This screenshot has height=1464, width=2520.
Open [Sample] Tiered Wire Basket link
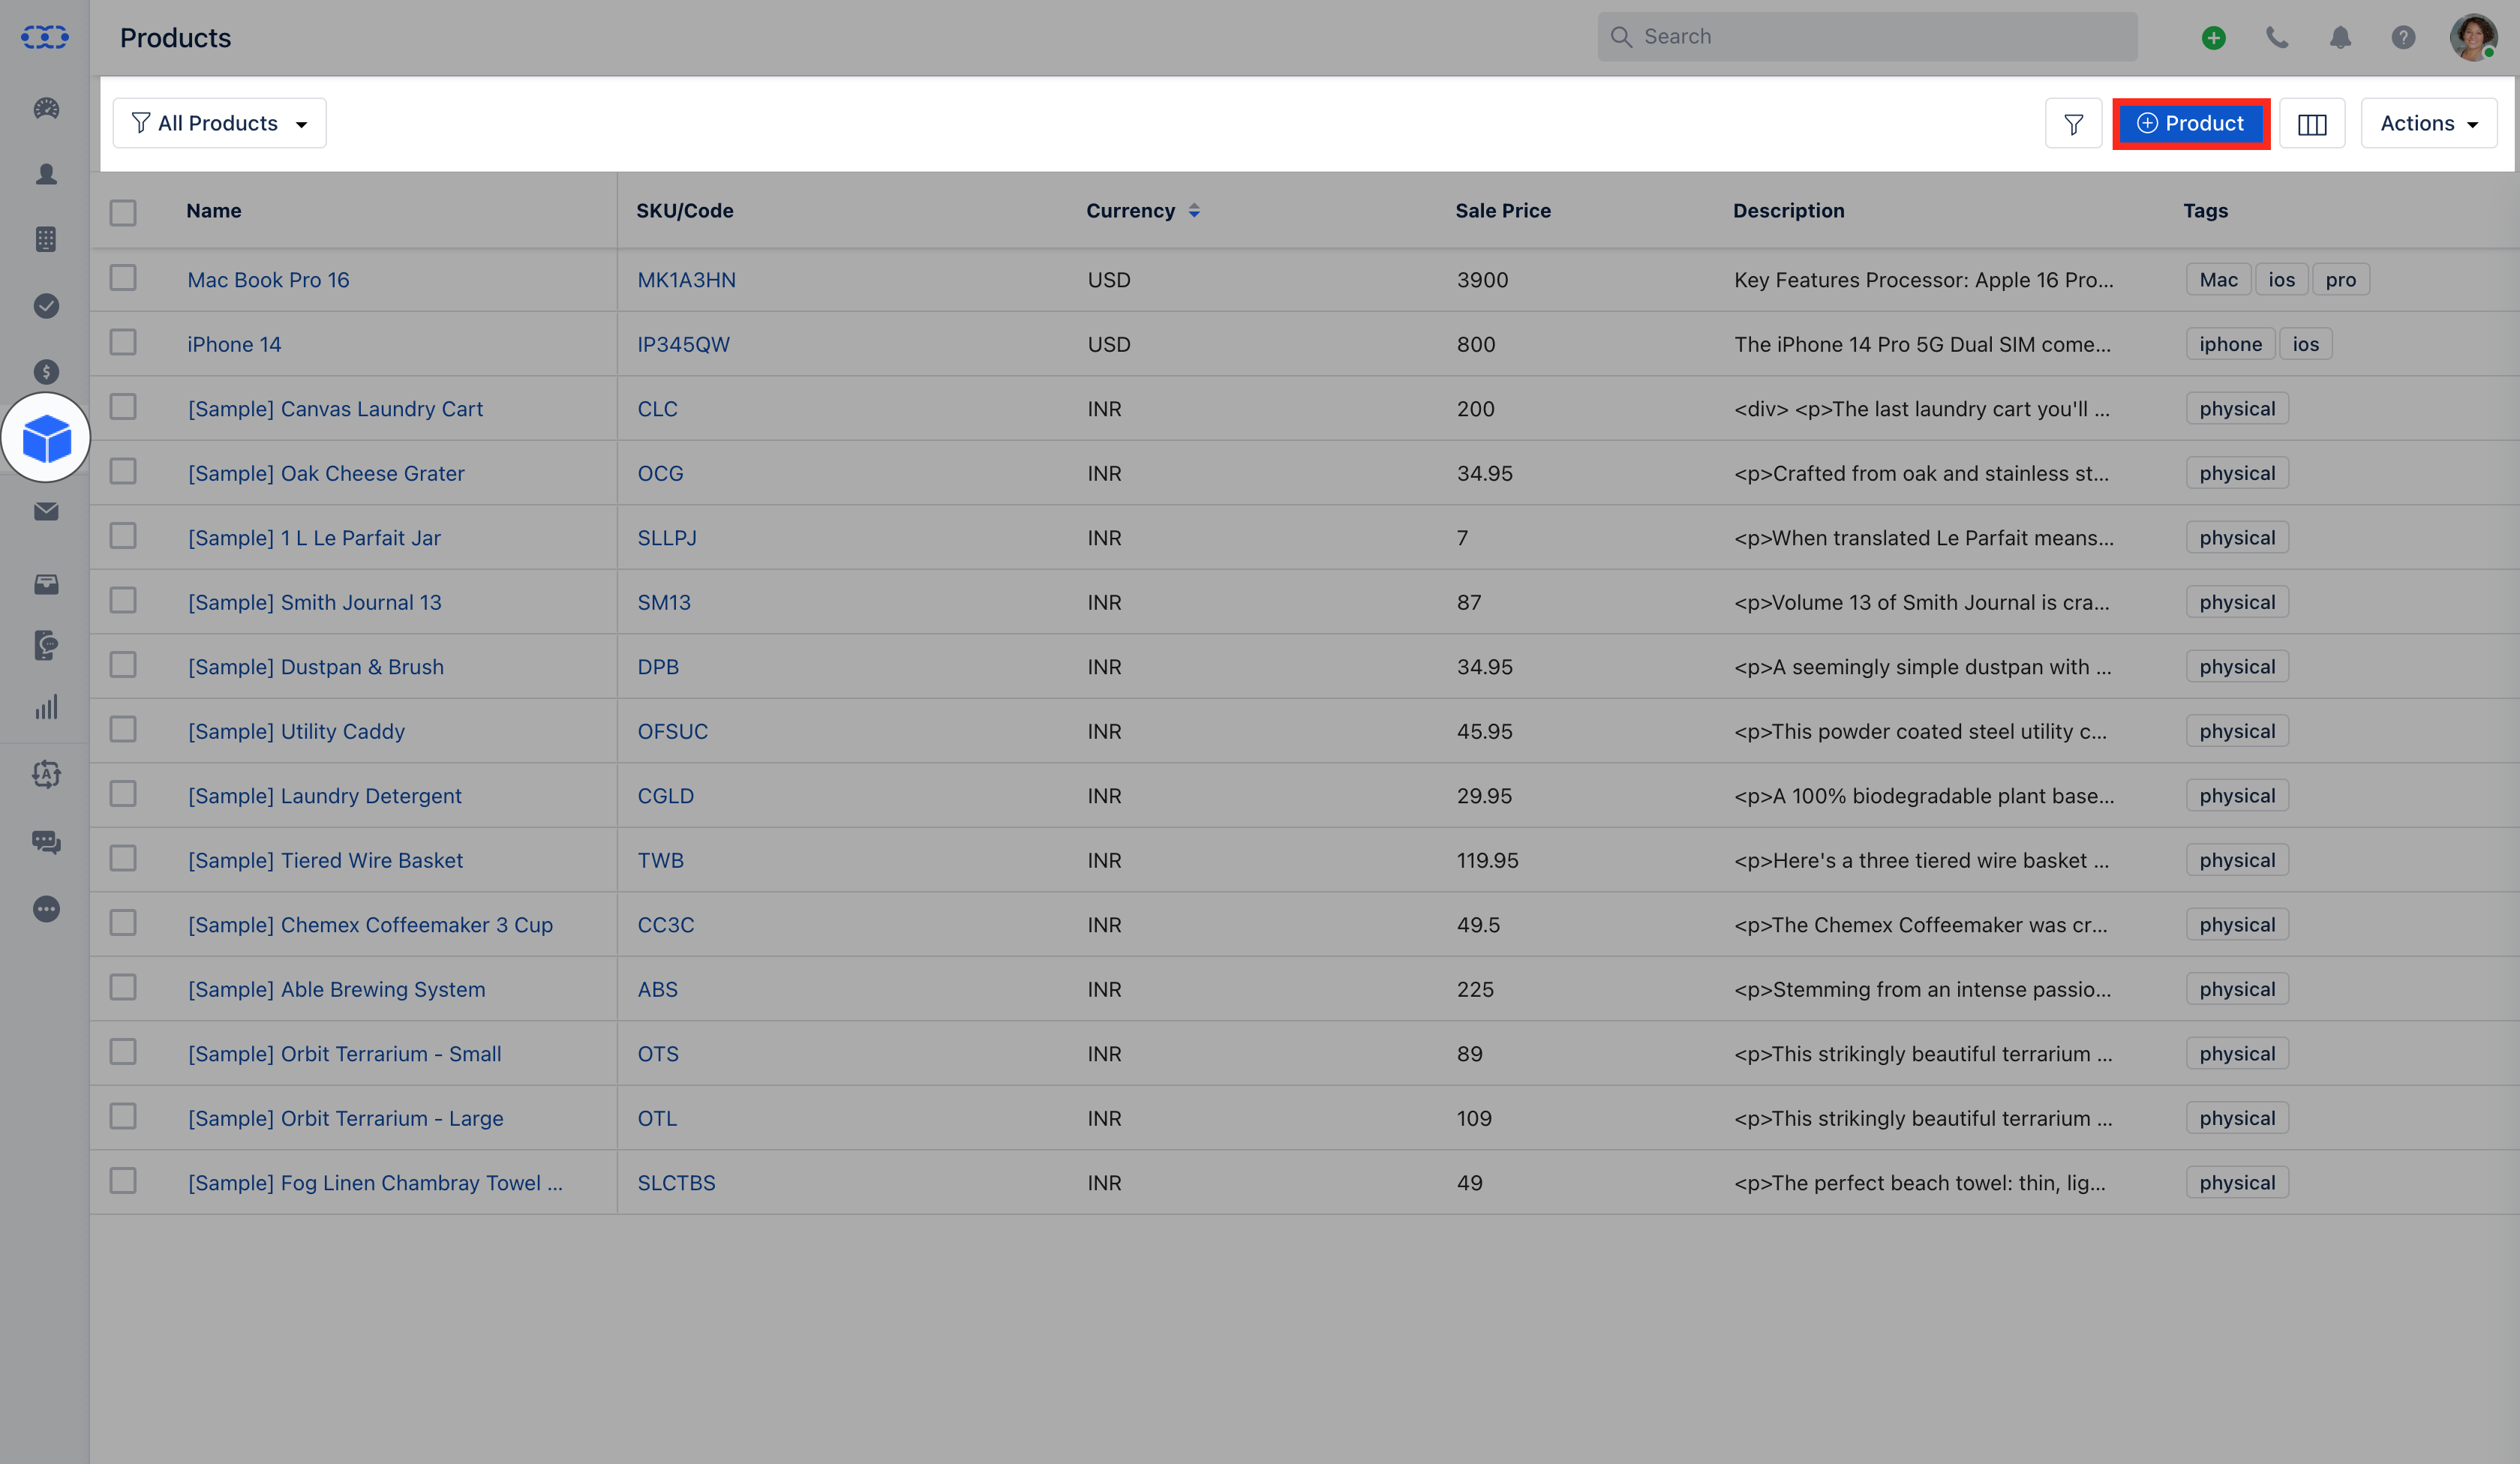(325, 860)
